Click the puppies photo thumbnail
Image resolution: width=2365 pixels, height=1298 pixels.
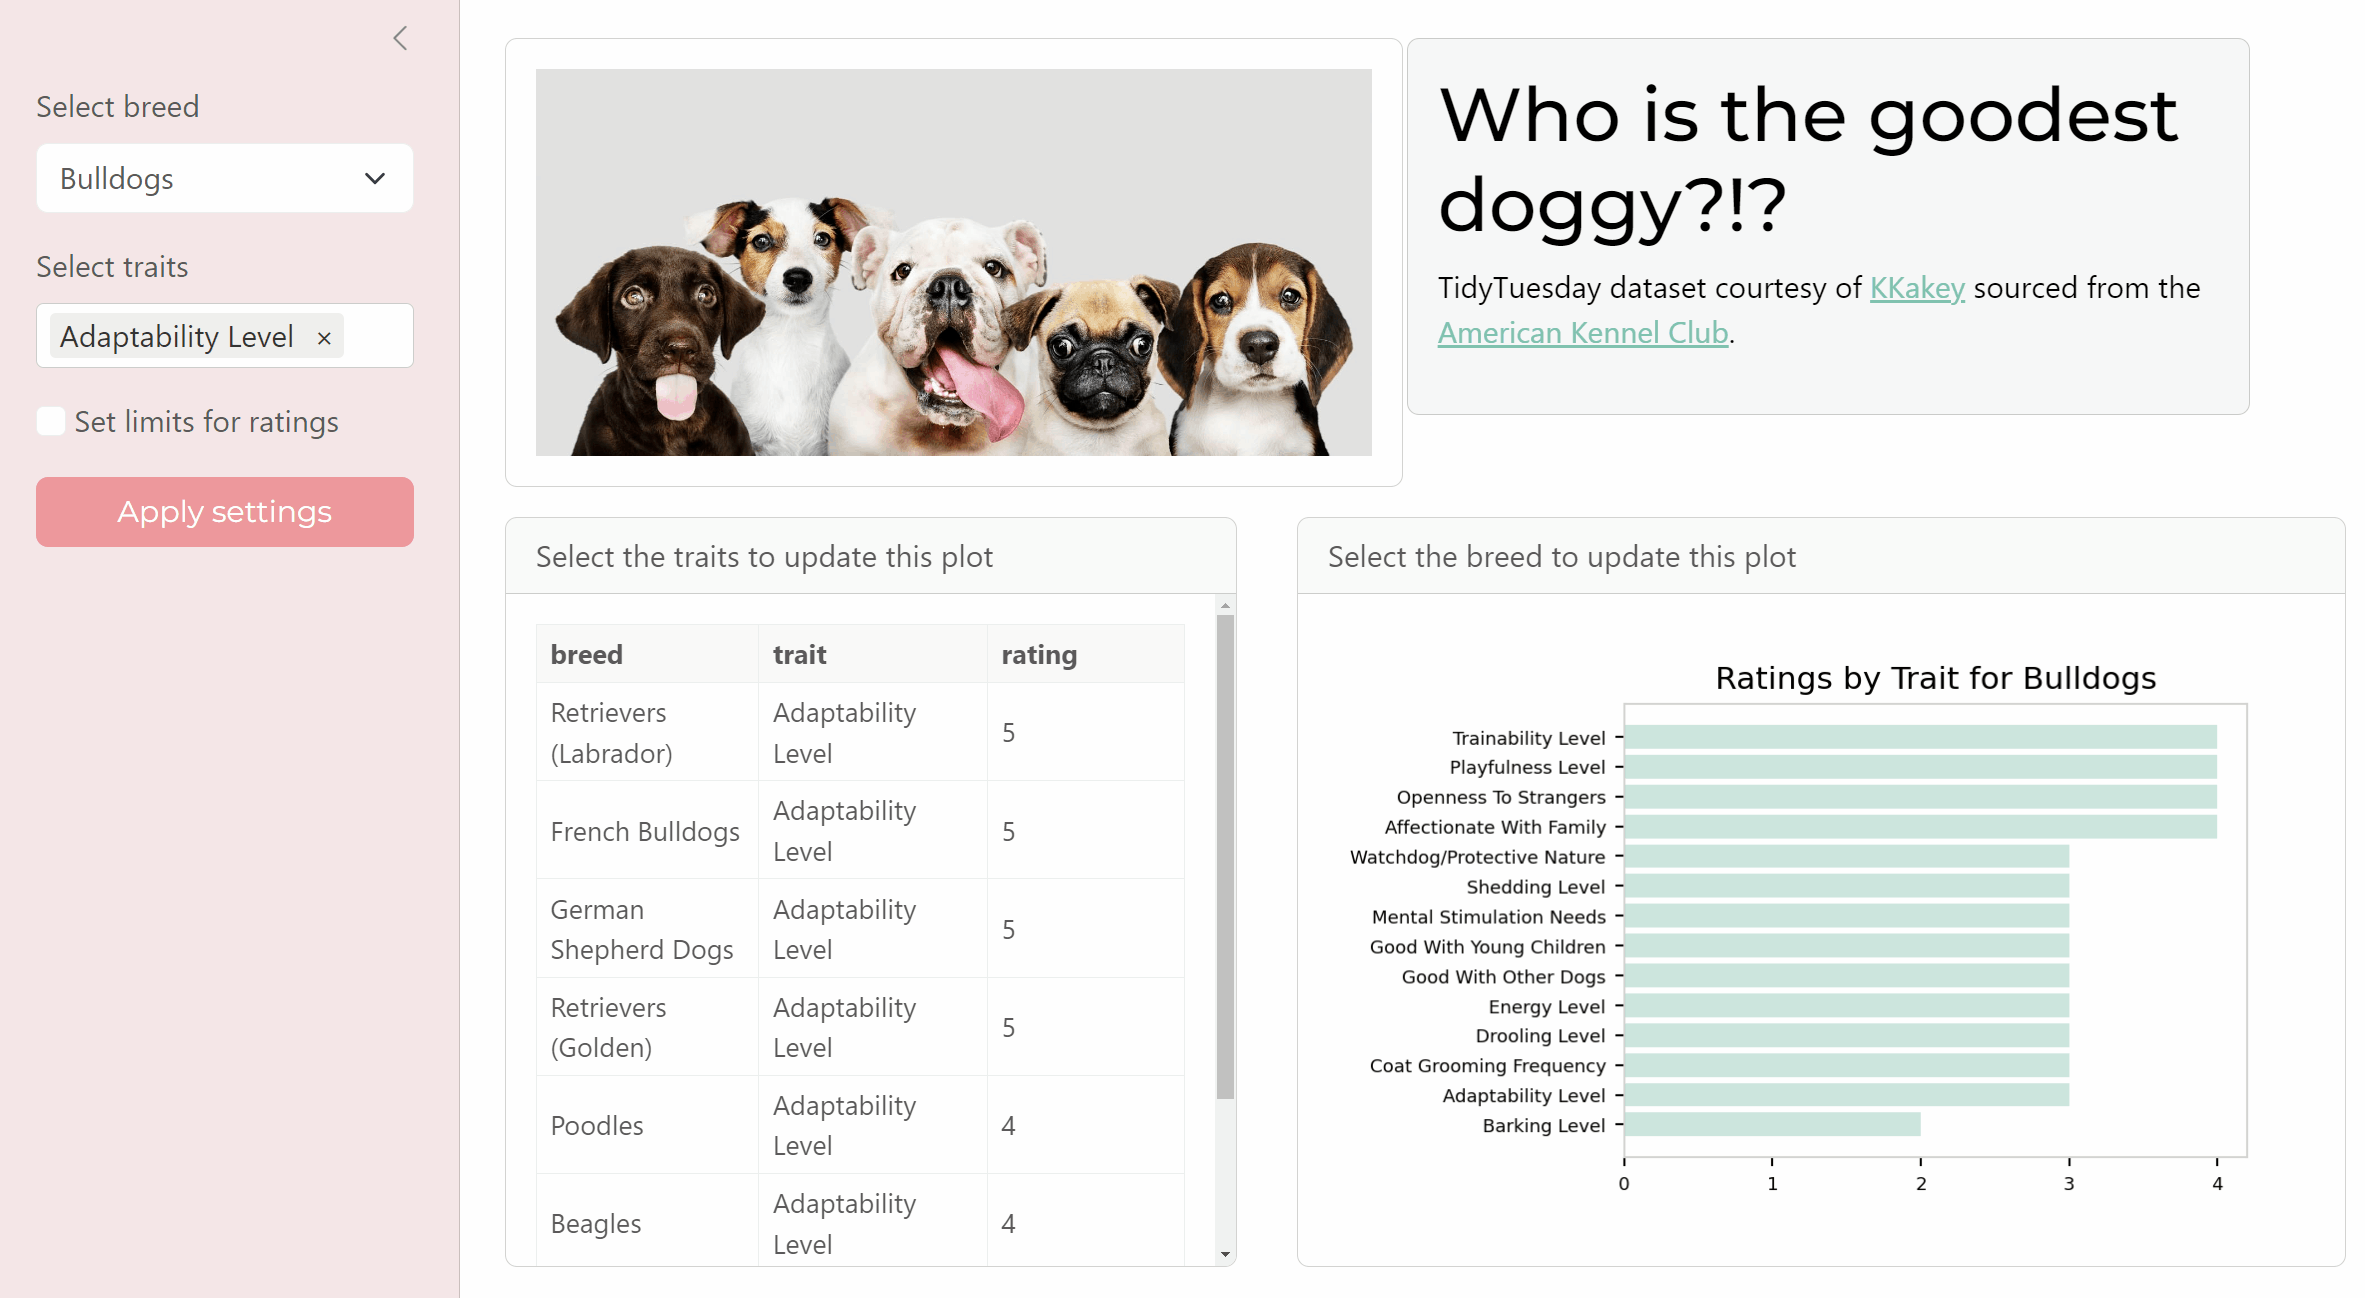pyautogui.click(x=953, y=262)
